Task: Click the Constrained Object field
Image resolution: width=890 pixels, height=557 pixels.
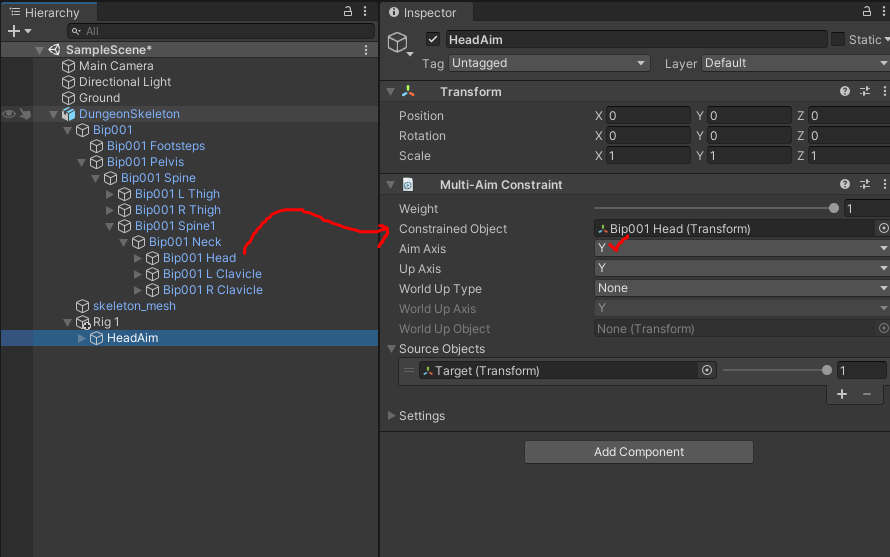Action: click(735, 229)
